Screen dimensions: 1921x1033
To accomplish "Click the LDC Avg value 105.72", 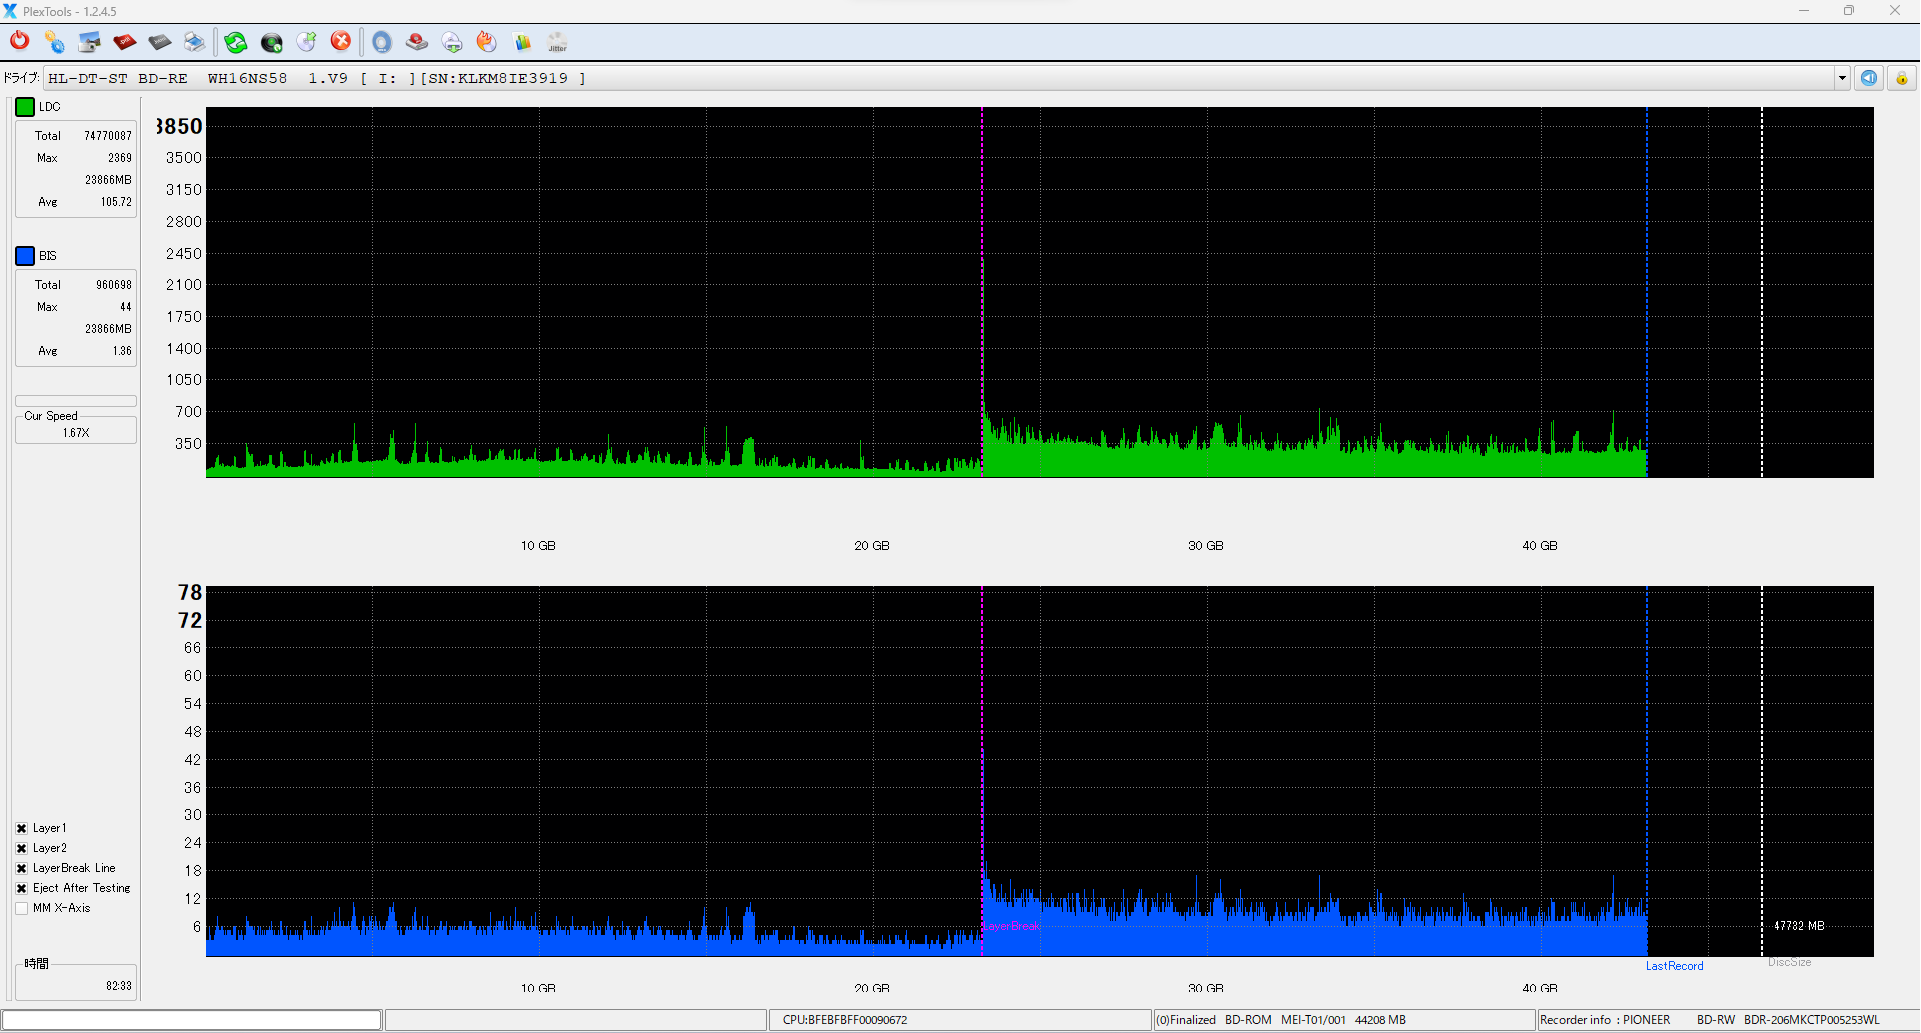I will 116,202.
